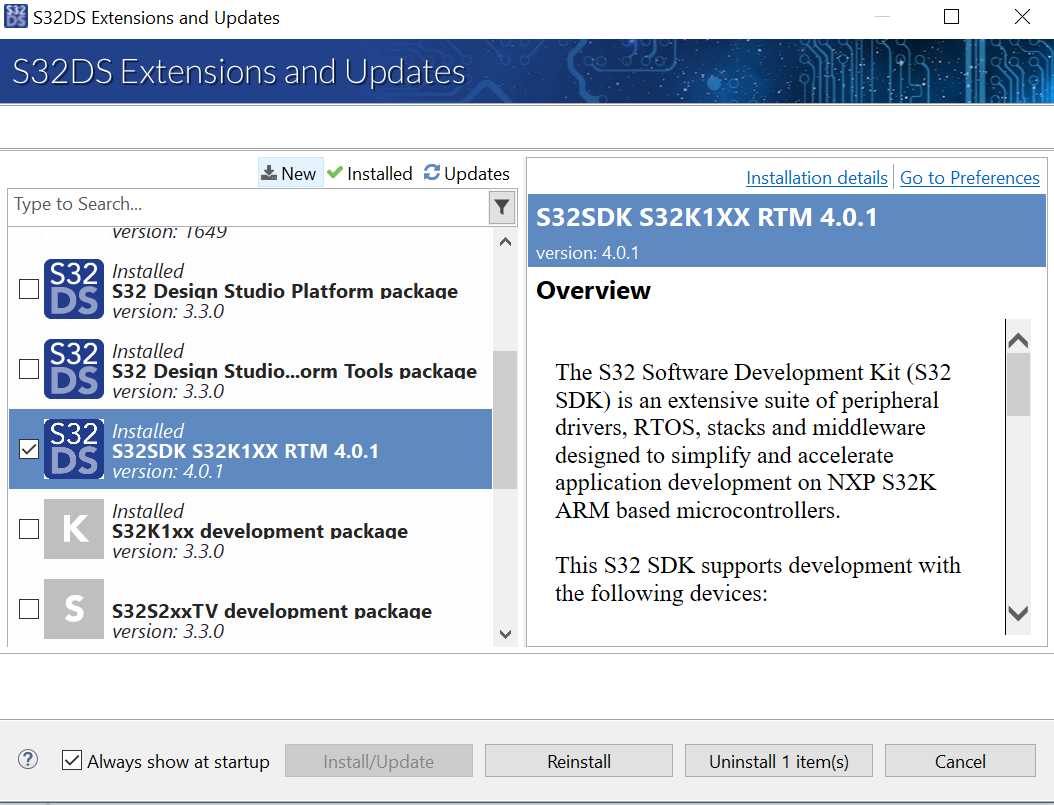
Task: Click the S32SDK S32K1XX RTM icon
Action: point(74,450)
